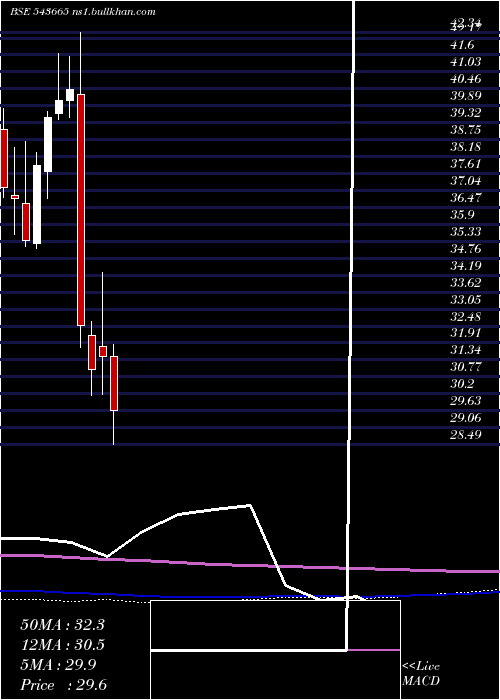Click the '12MA : 30.5' indicator text
500x700 pixels.
click(62, 645)
